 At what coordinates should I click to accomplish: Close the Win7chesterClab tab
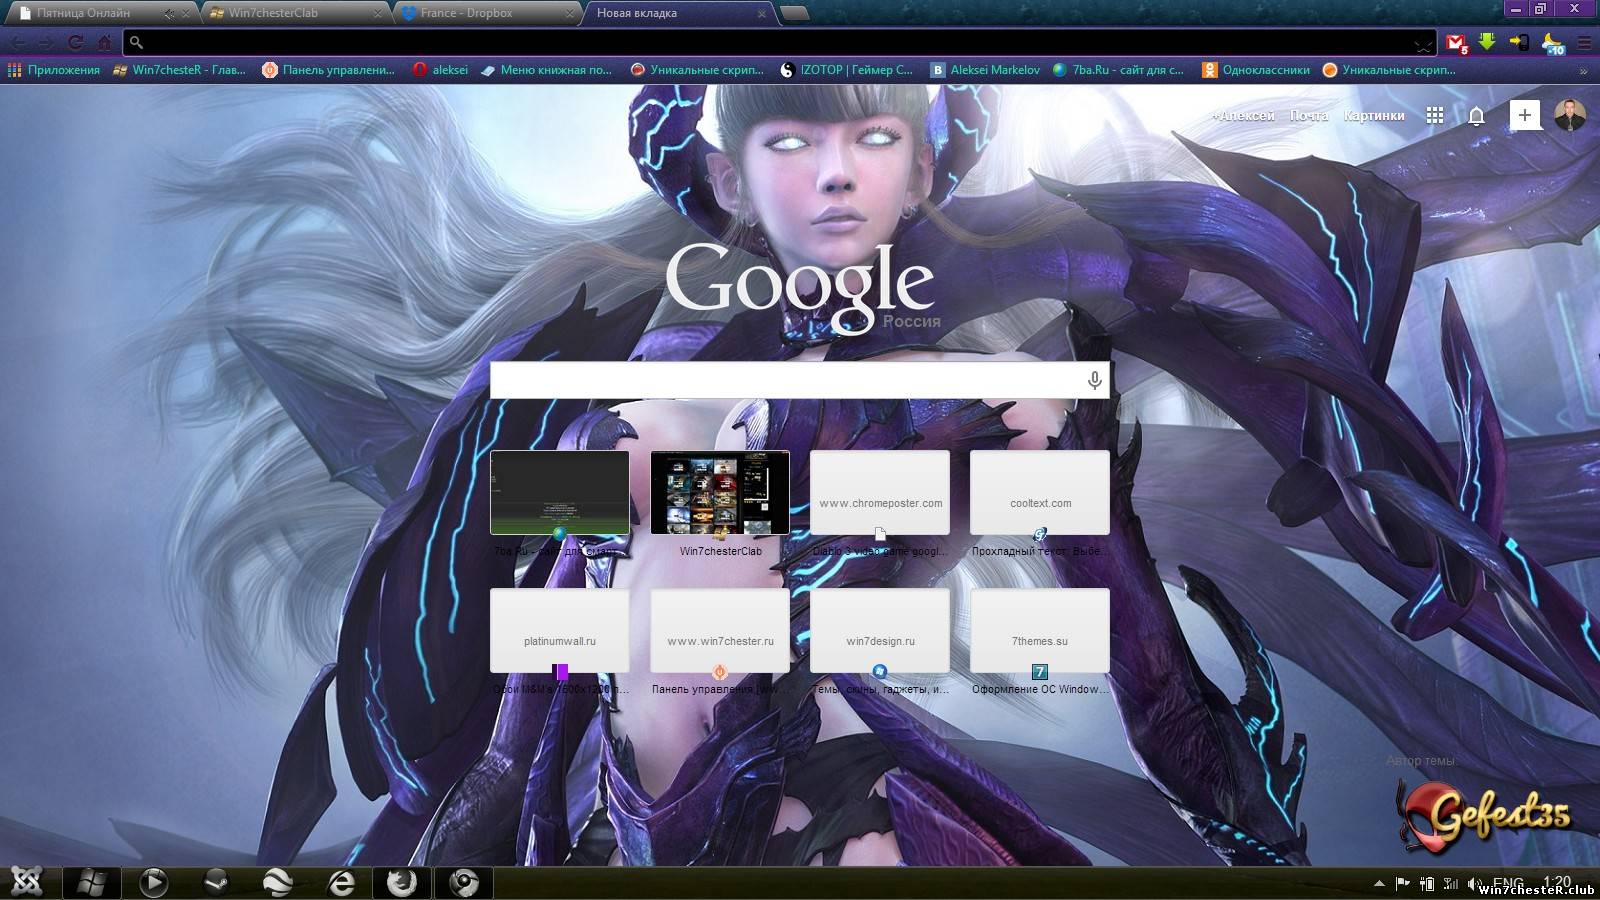378,14
